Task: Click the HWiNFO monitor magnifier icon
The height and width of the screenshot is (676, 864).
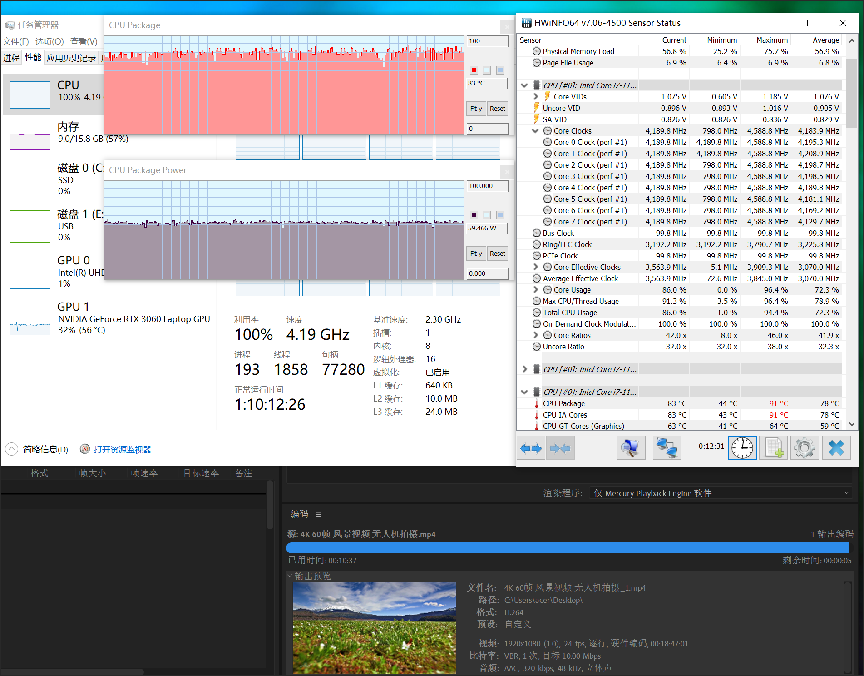Action: click(631, 448)
